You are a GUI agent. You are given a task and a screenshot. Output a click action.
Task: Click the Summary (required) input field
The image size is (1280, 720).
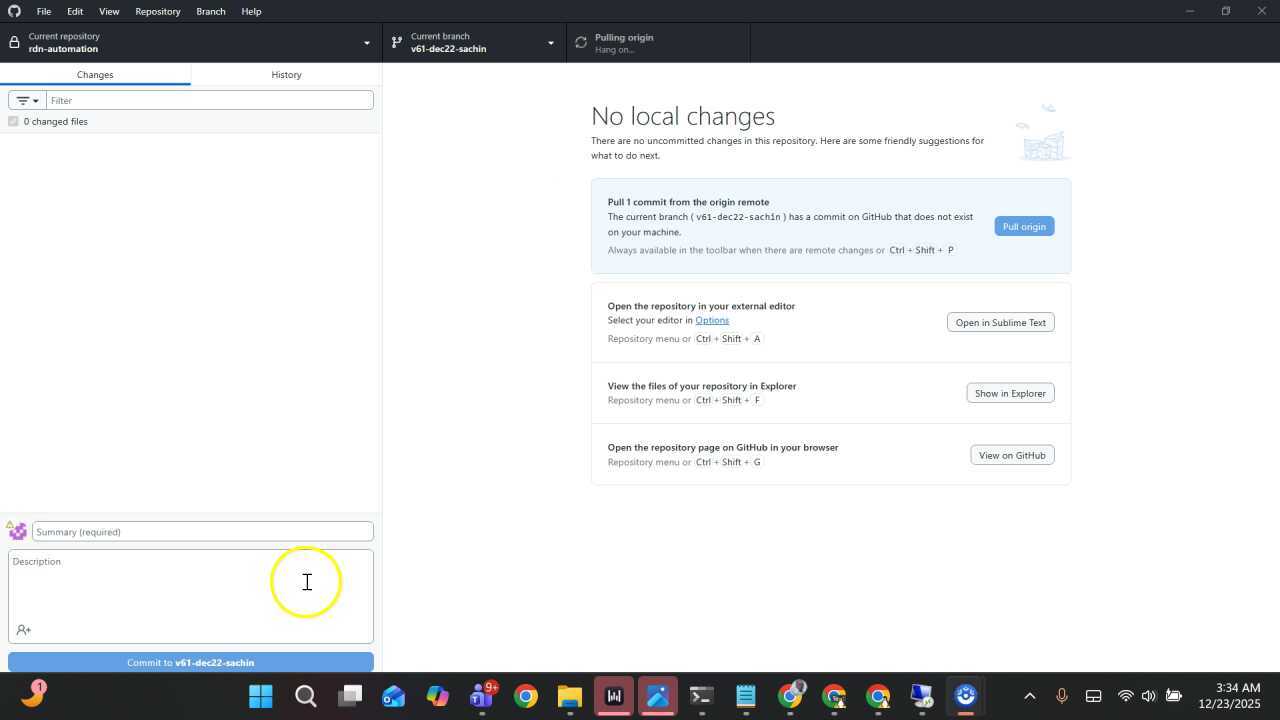point(202,532)
